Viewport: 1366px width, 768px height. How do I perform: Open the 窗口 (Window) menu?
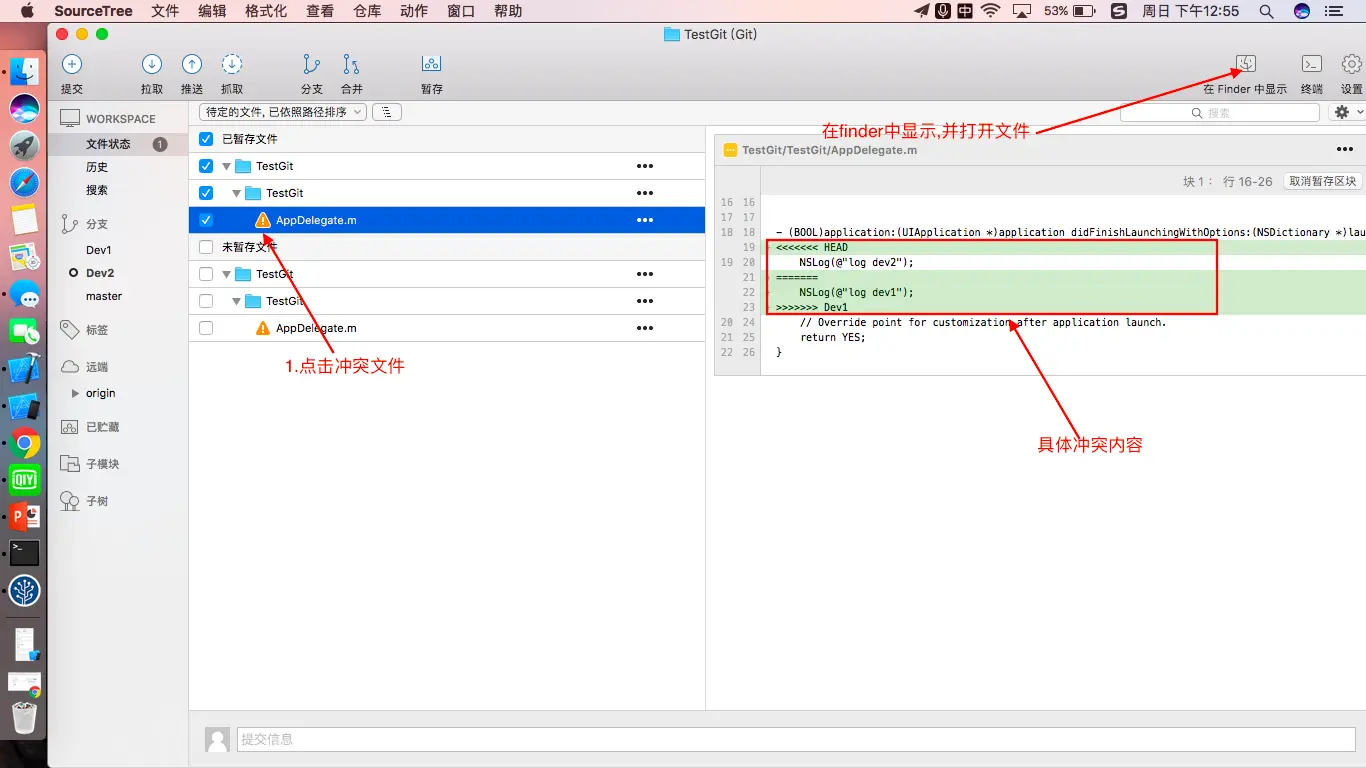point(461,11)
